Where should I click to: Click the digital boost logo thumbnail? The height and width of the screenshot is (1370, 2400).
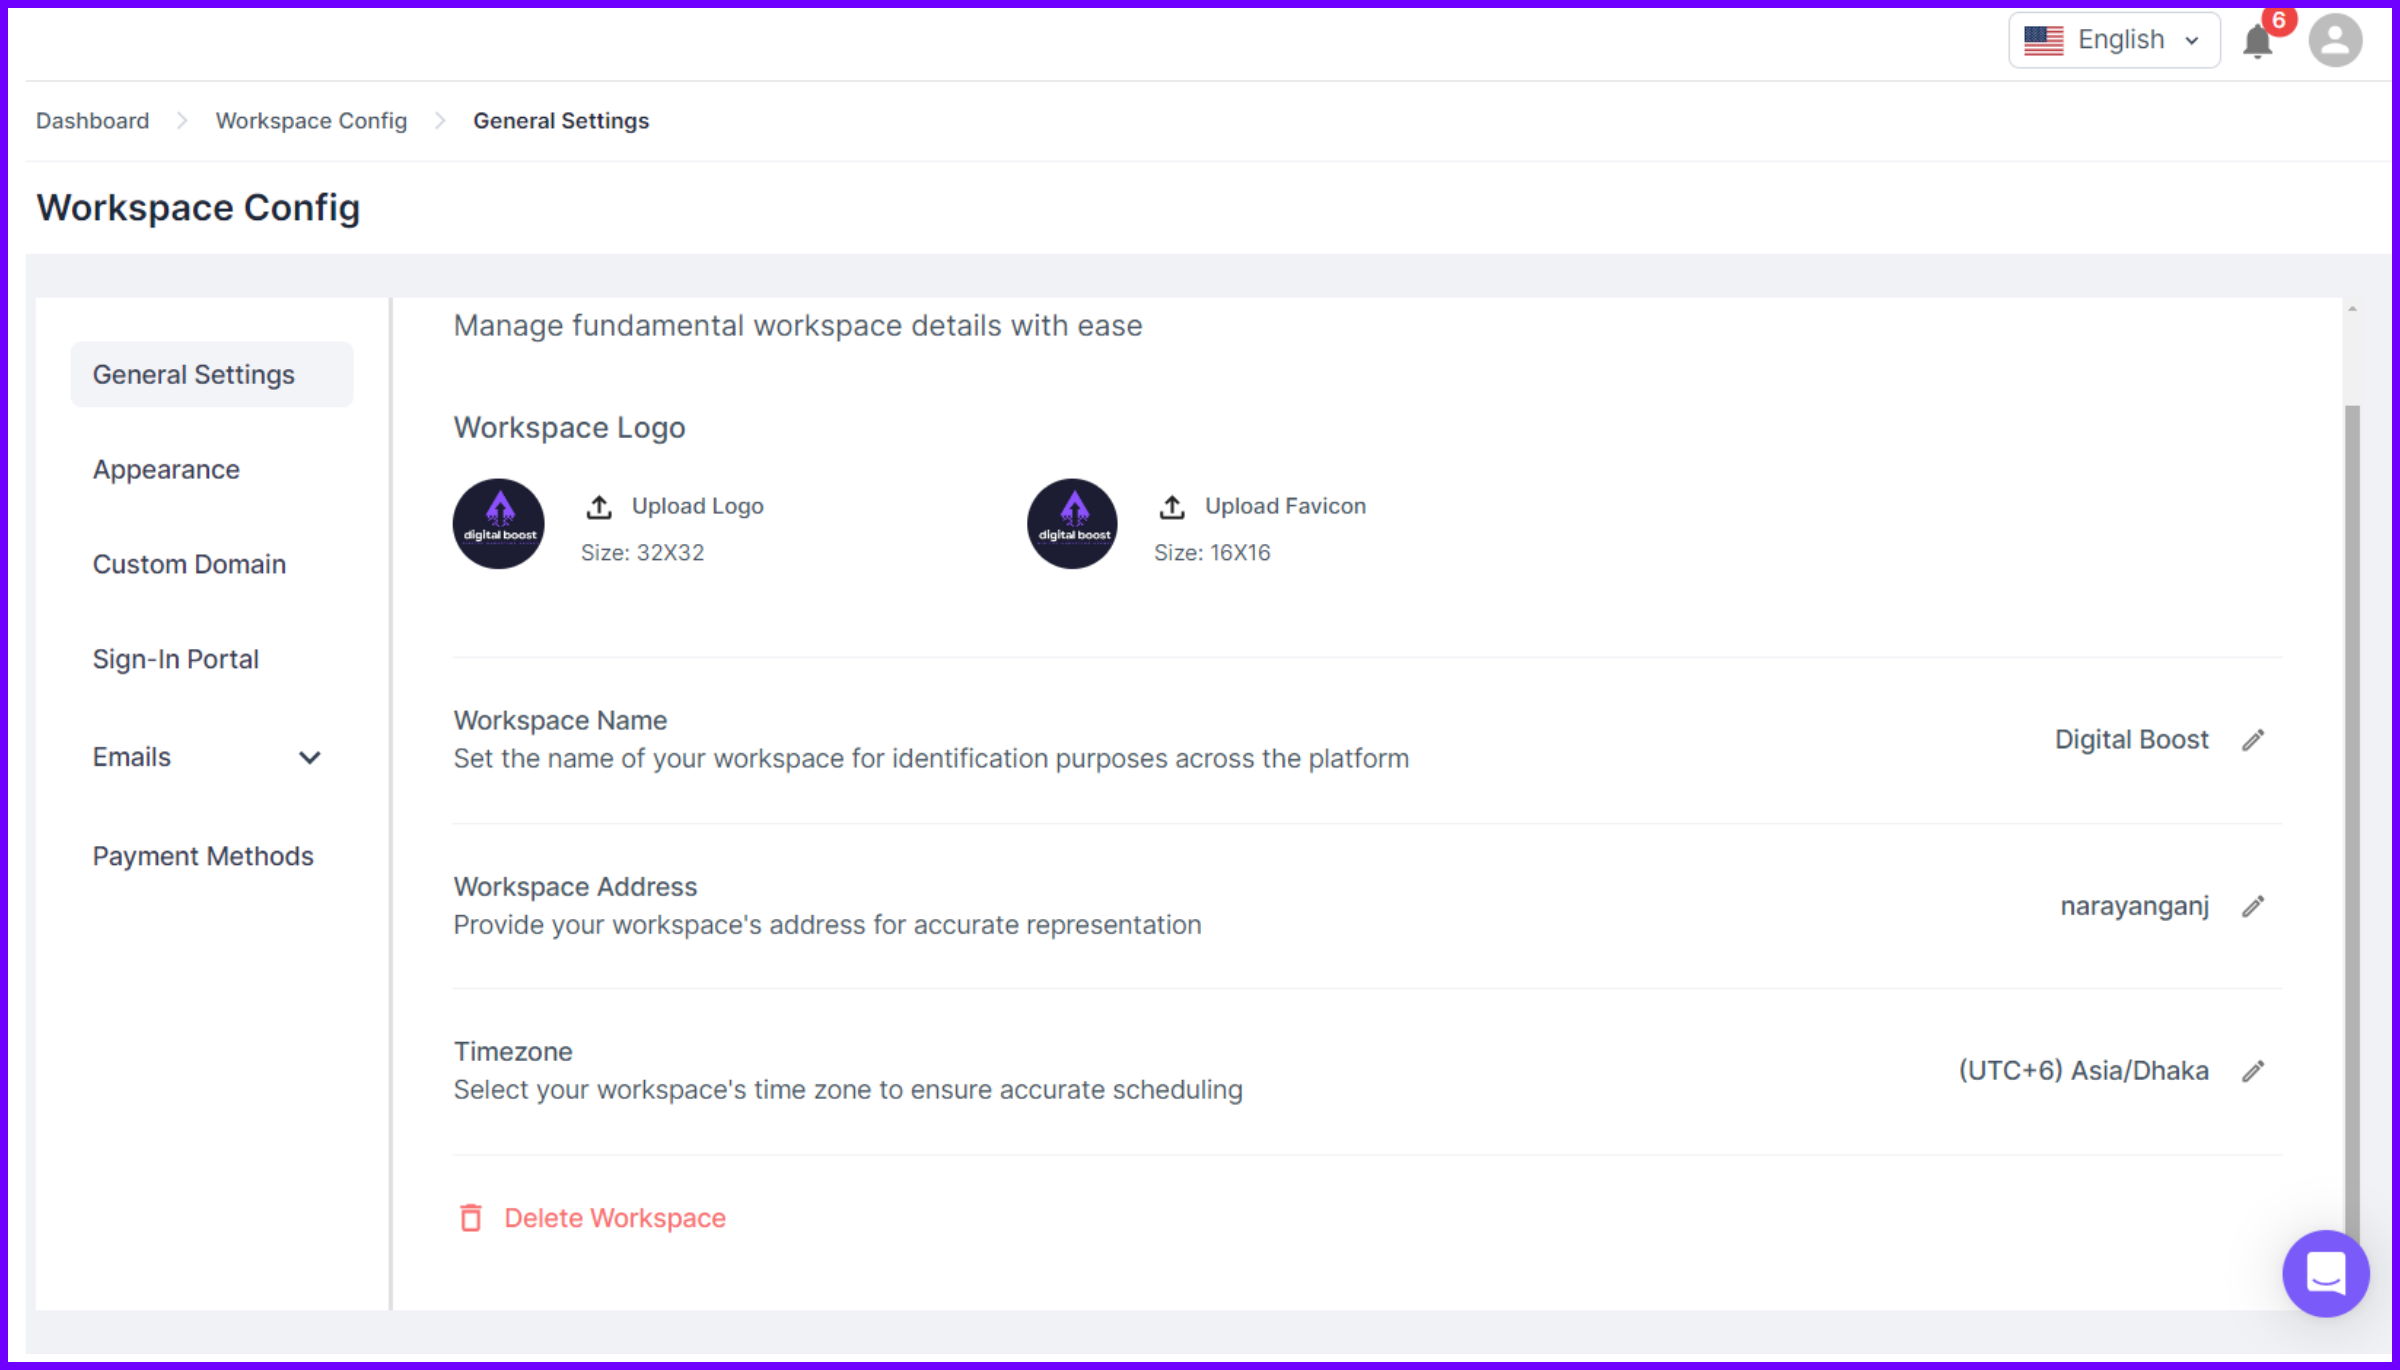click(x=498, y=523)
